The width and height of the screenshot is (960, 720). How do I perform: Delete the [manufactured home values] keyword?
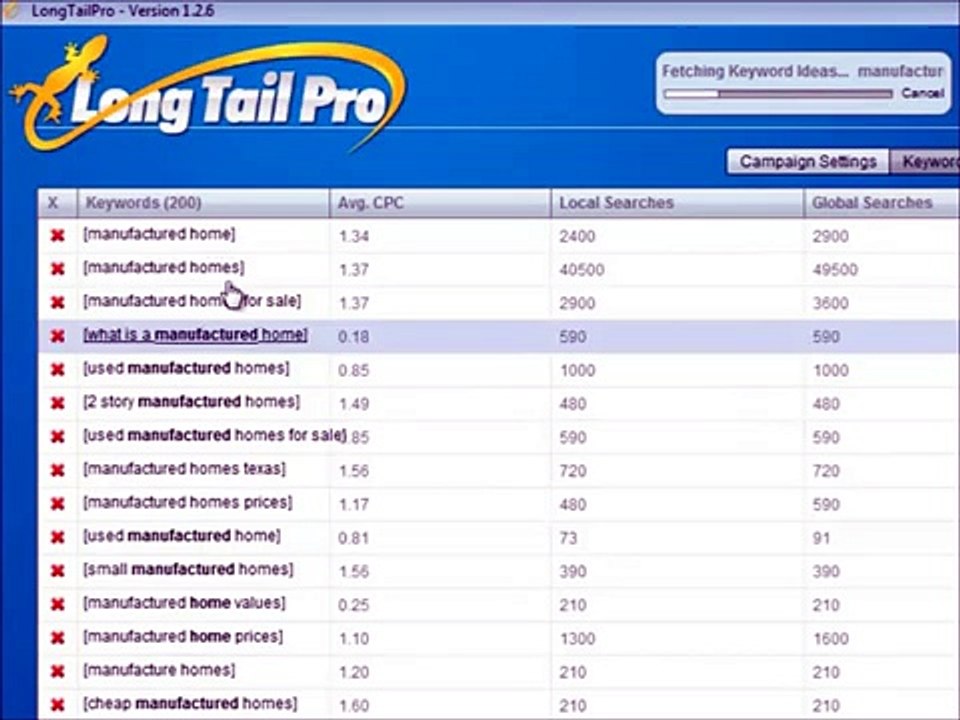[58, 605]
